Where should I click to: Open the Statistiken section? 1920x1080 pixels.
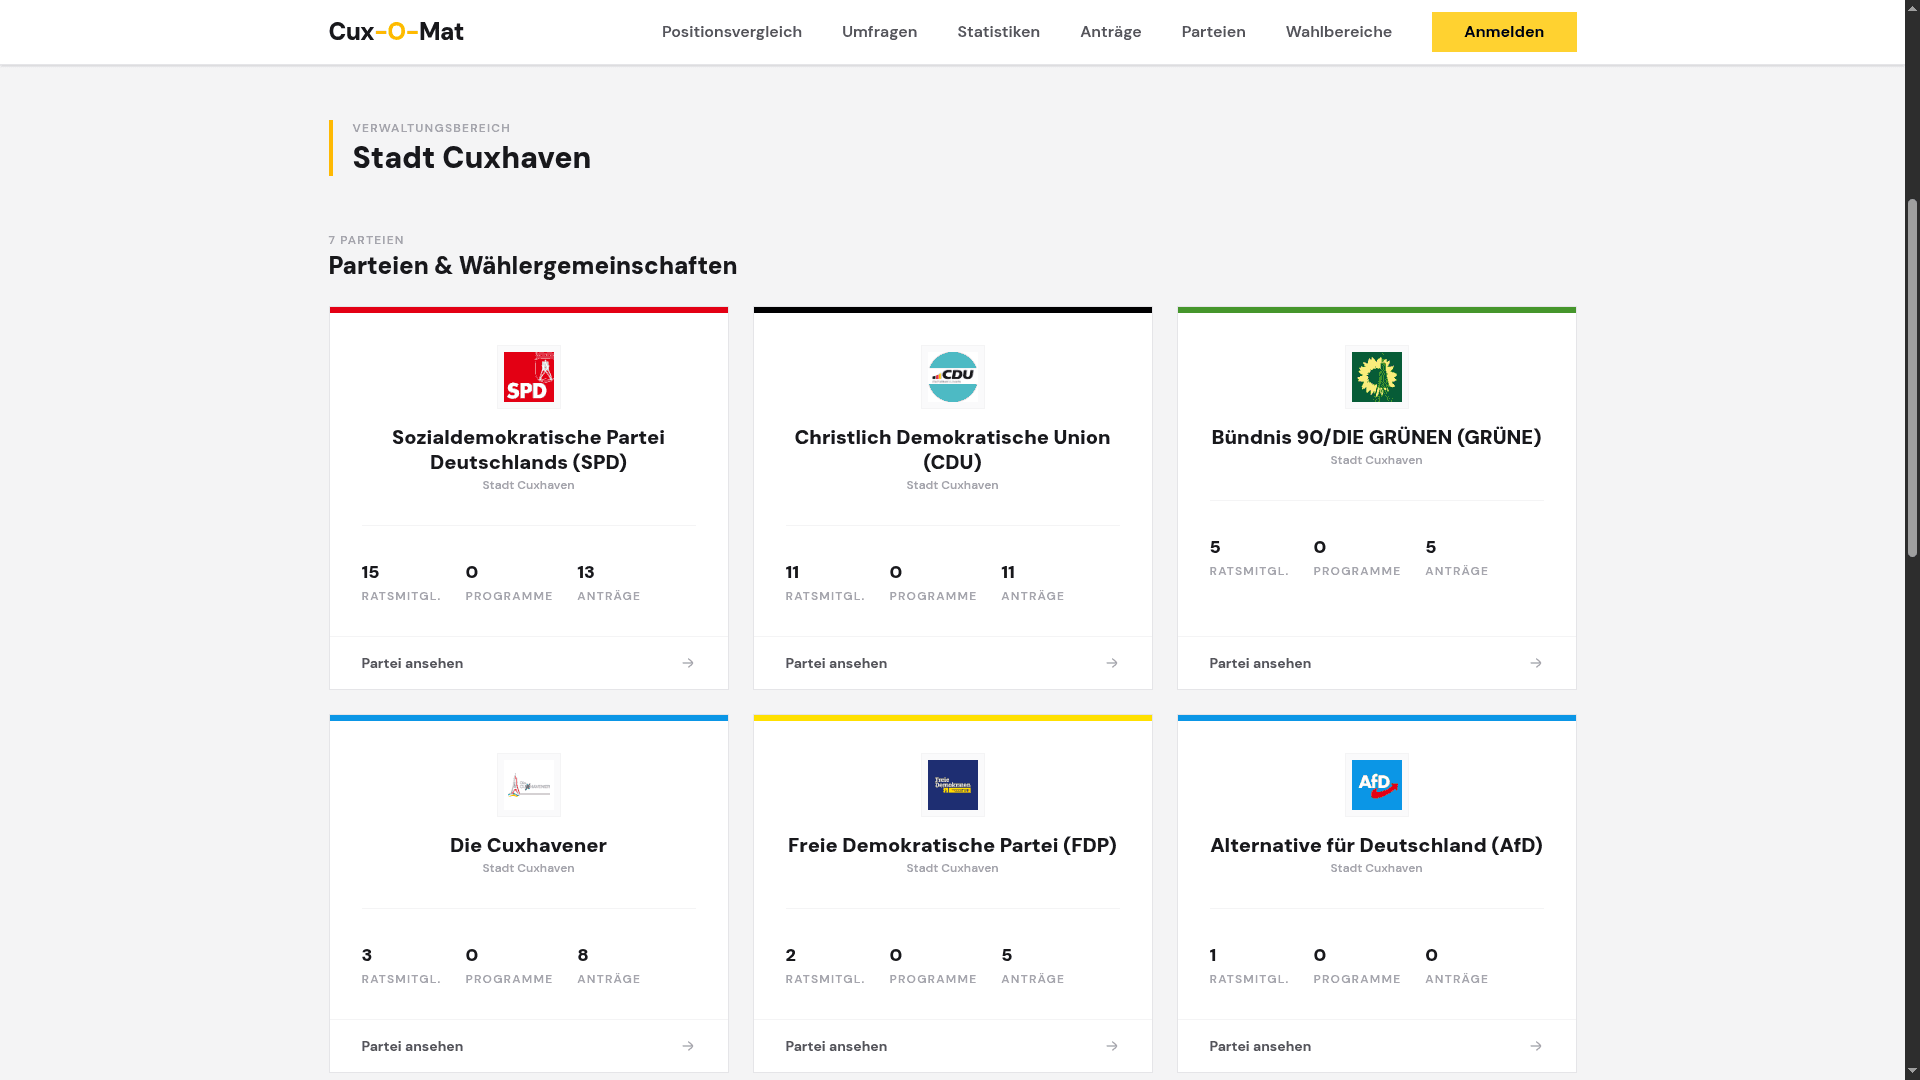[x=998, y=32]
